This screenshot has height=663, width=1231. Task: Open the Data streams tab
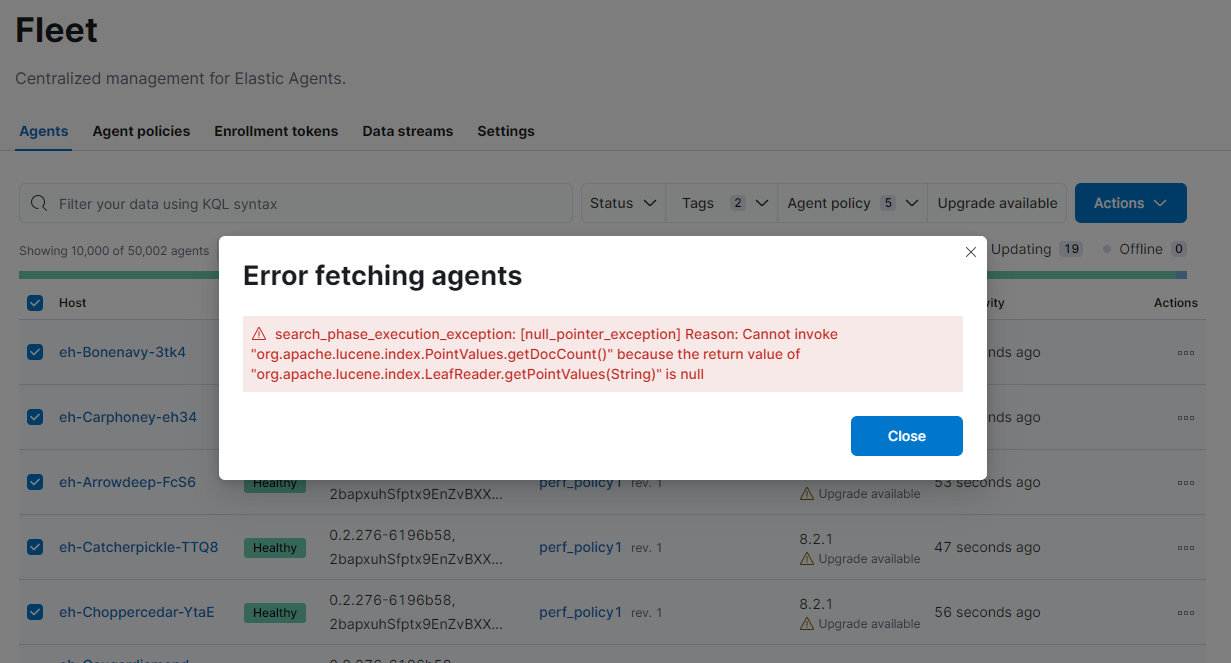tap(407, 131)
